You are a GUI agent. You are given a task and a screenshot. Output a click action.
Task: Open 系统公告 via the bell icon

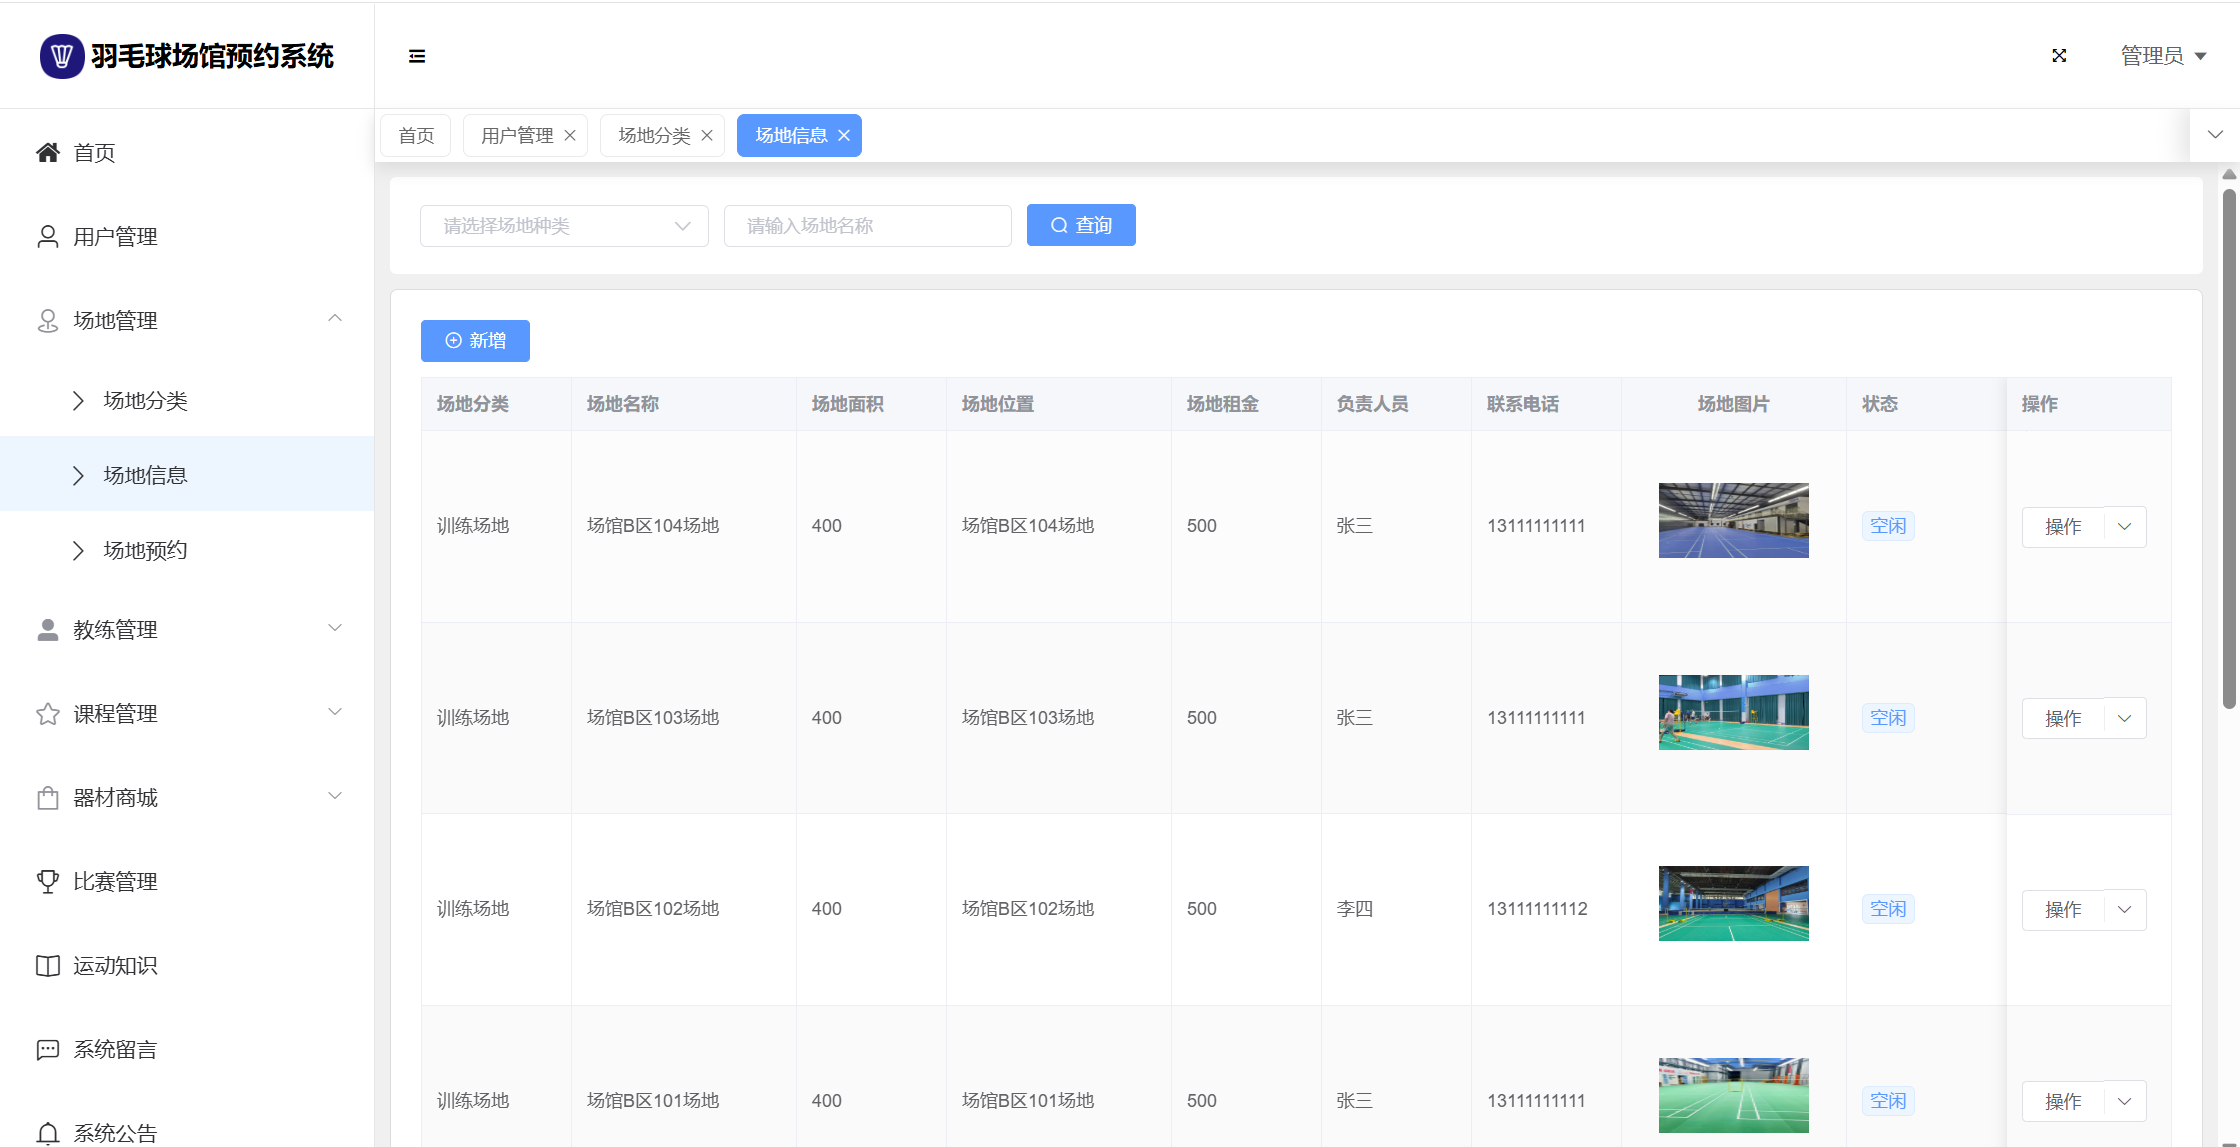point(47,1132)
